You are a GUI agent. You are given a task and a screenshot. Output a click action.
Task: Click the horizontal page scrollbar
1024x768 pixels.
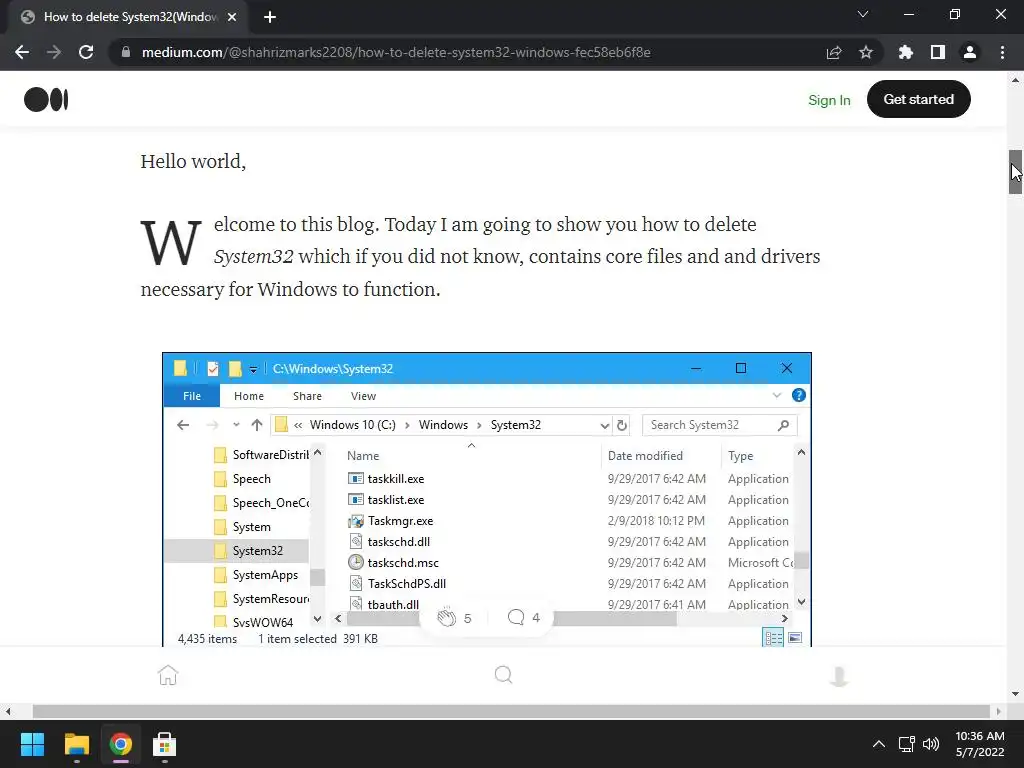[x=511, y=711]
